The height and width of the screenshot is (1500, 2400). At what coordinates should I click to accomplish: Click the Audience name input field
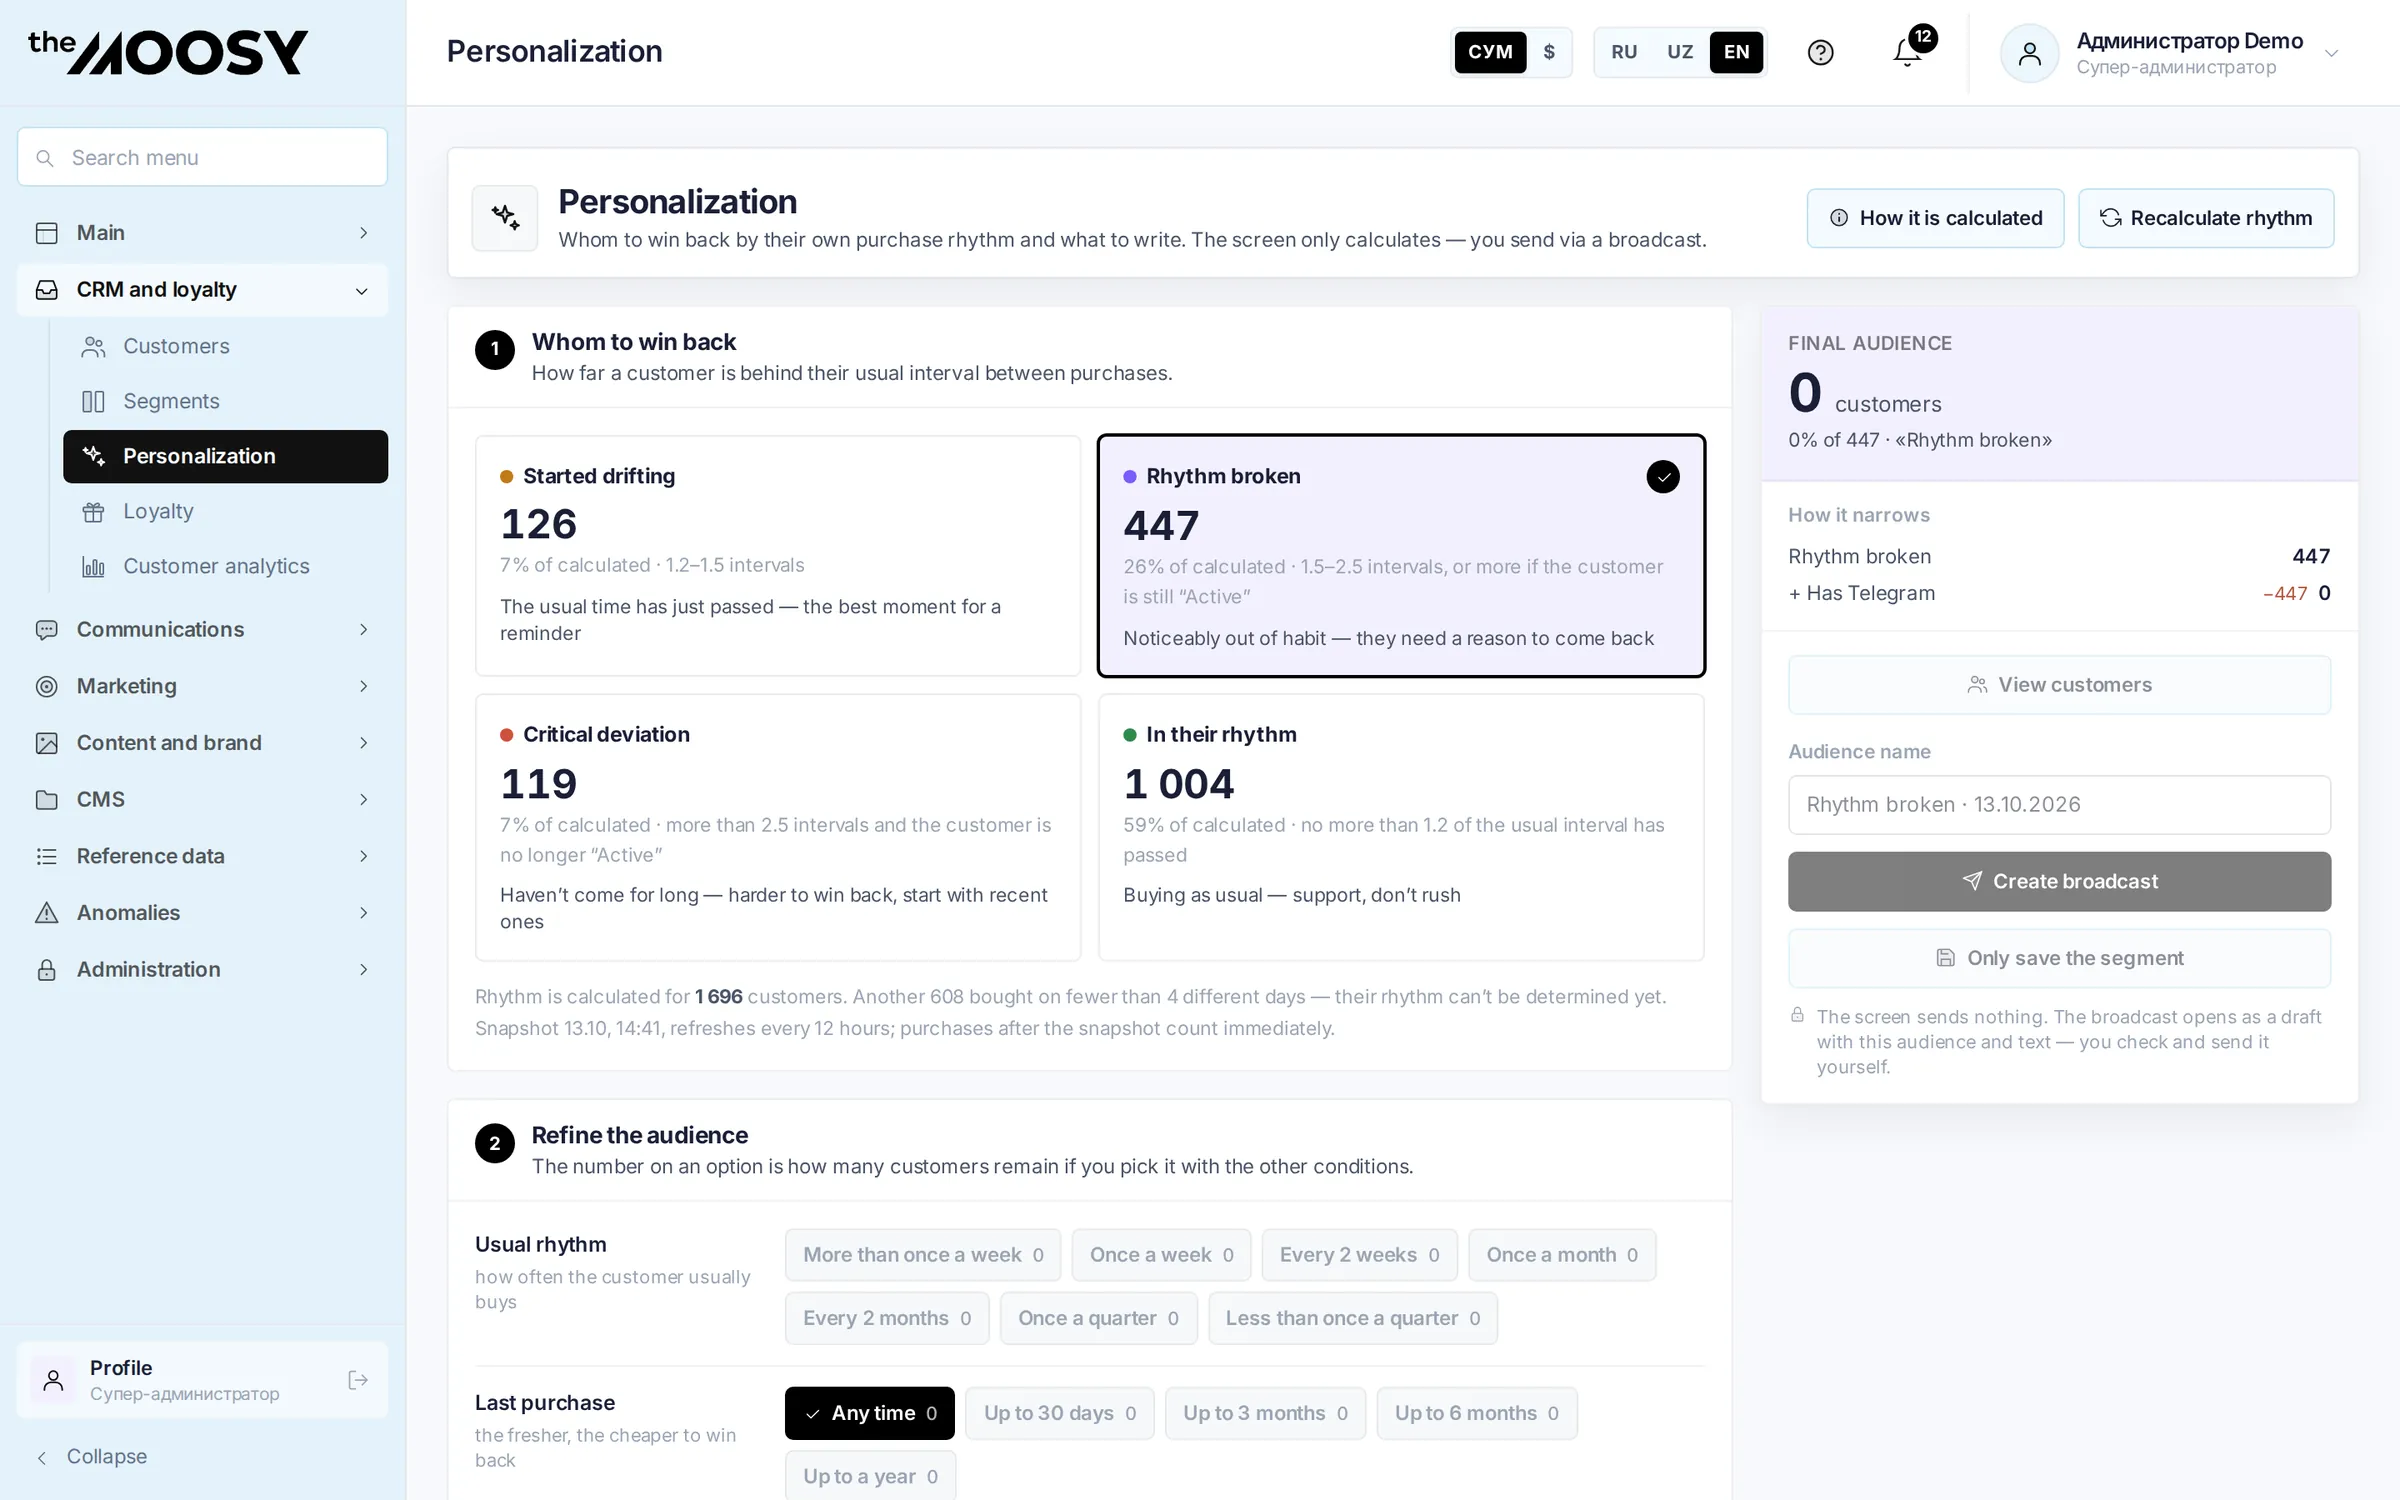pos(2059,804)
